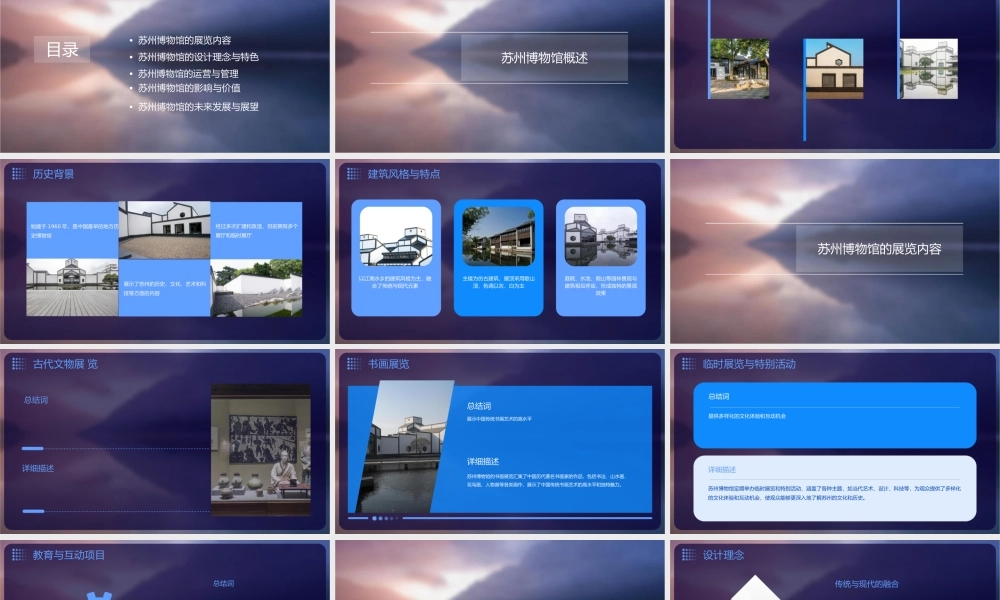Screen dimensions: 1000x600
Task: Click the dot grid icon beside 书画展览
Action: coord(353,364)
